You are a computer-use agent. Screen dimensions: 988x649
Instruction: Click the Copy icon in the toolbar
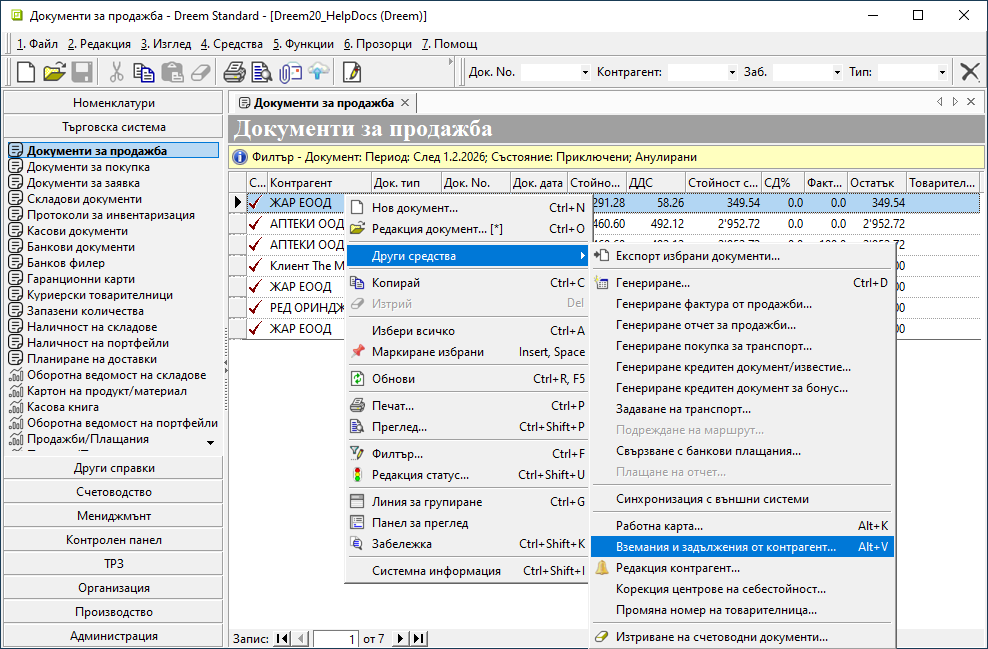tap(144, 72)
